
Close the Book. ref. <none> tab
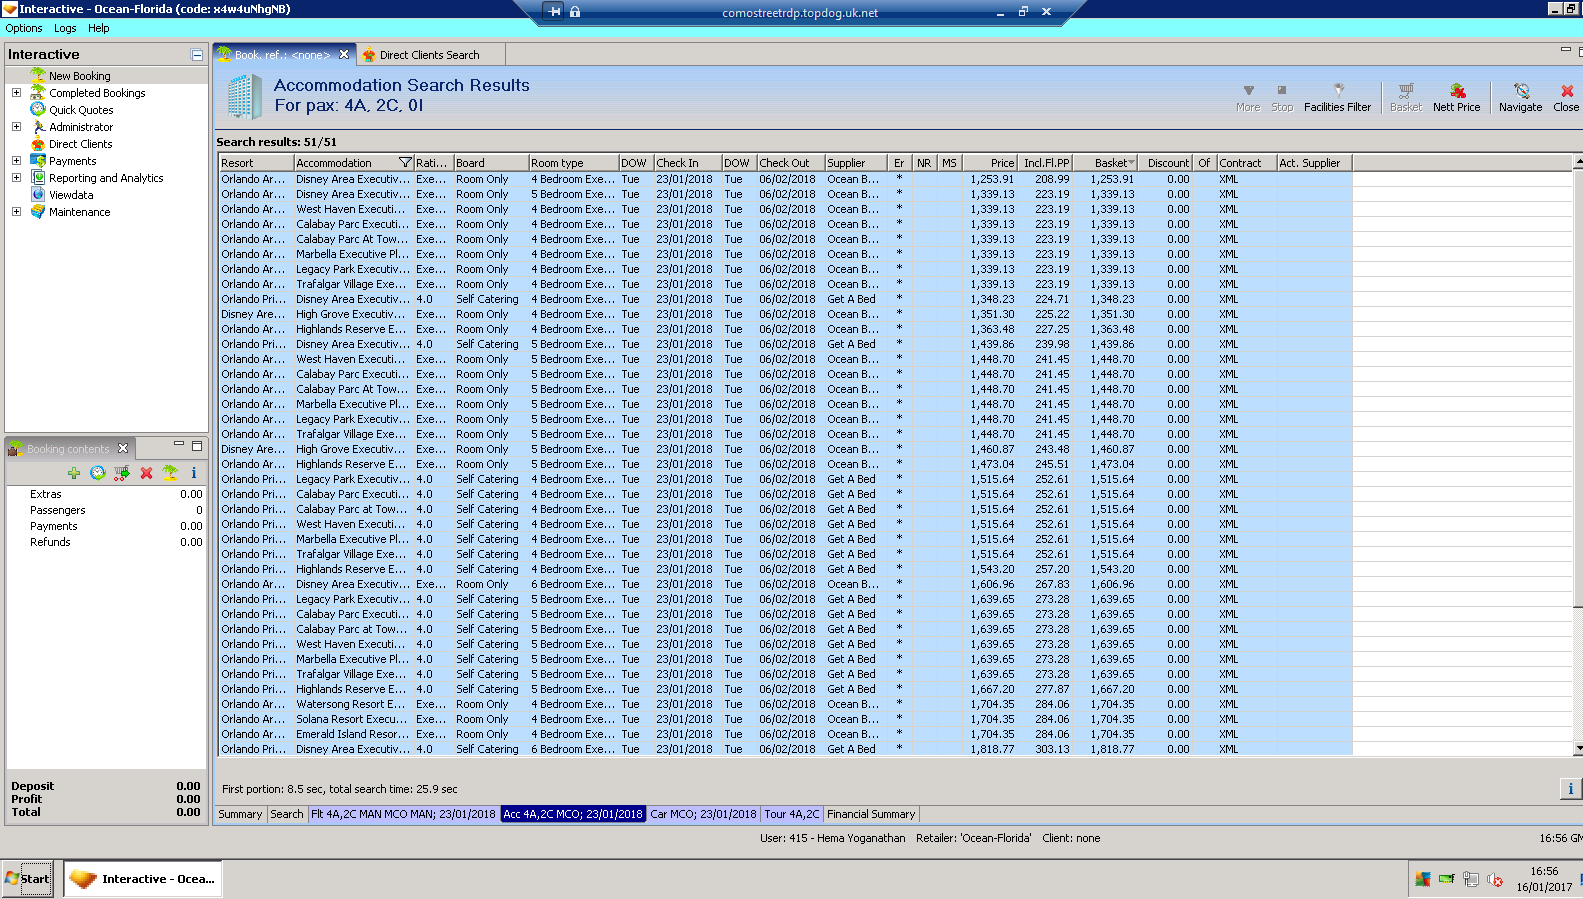click(344, 54)
